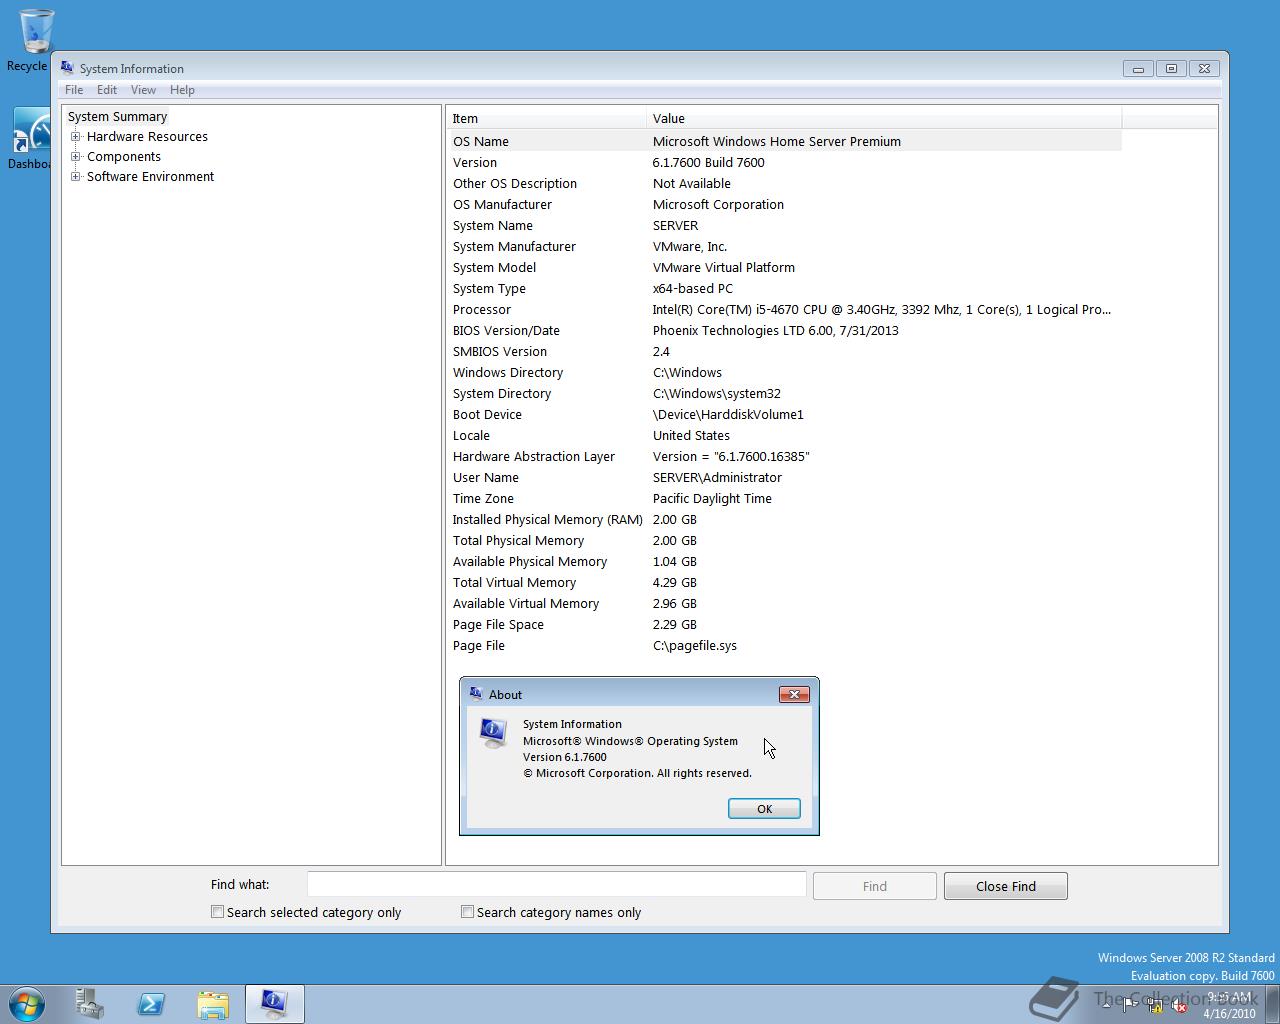
Task: Select the Locale row
Action: (x=784, y=435)
